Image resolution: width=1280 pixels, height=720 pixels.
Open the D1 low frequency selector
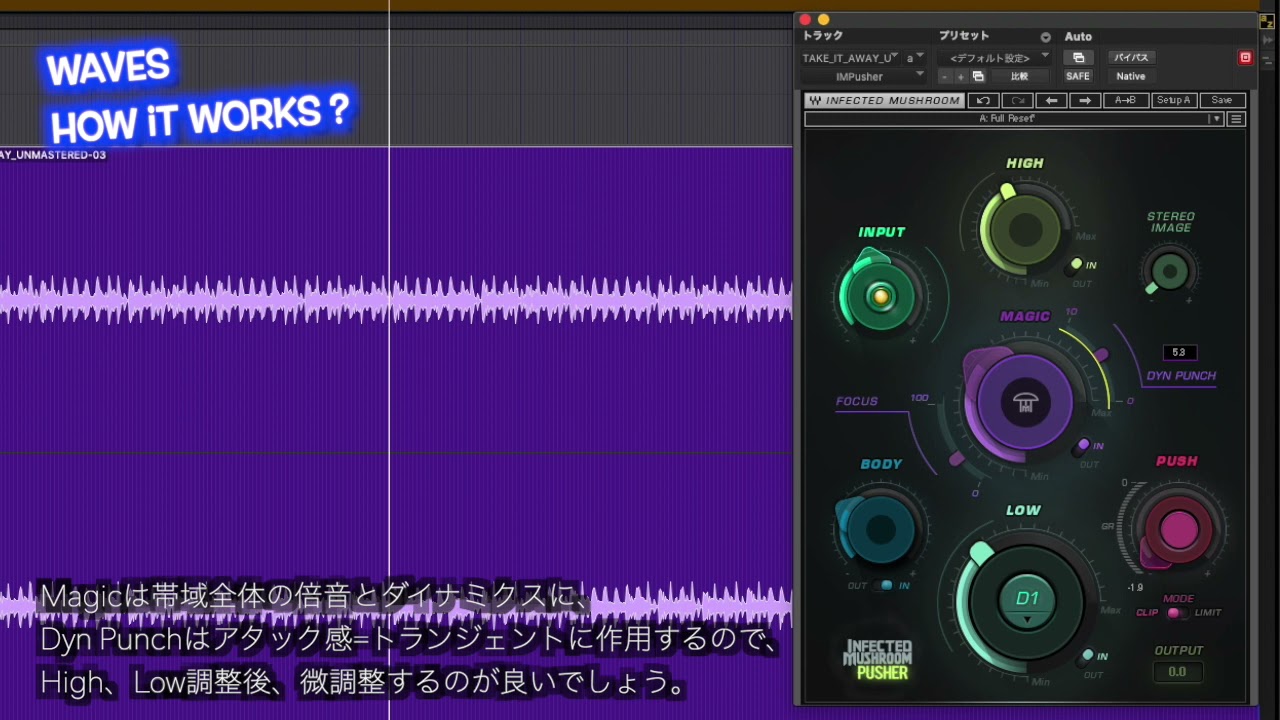coord(1027,600)
